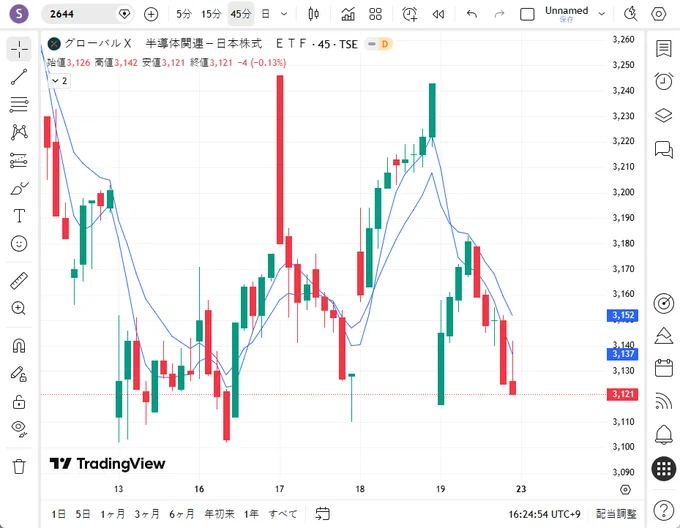The width and height of the screenshot is (680, 528).
Task: Switch to the 15分 interval
Action: [211, 14]
